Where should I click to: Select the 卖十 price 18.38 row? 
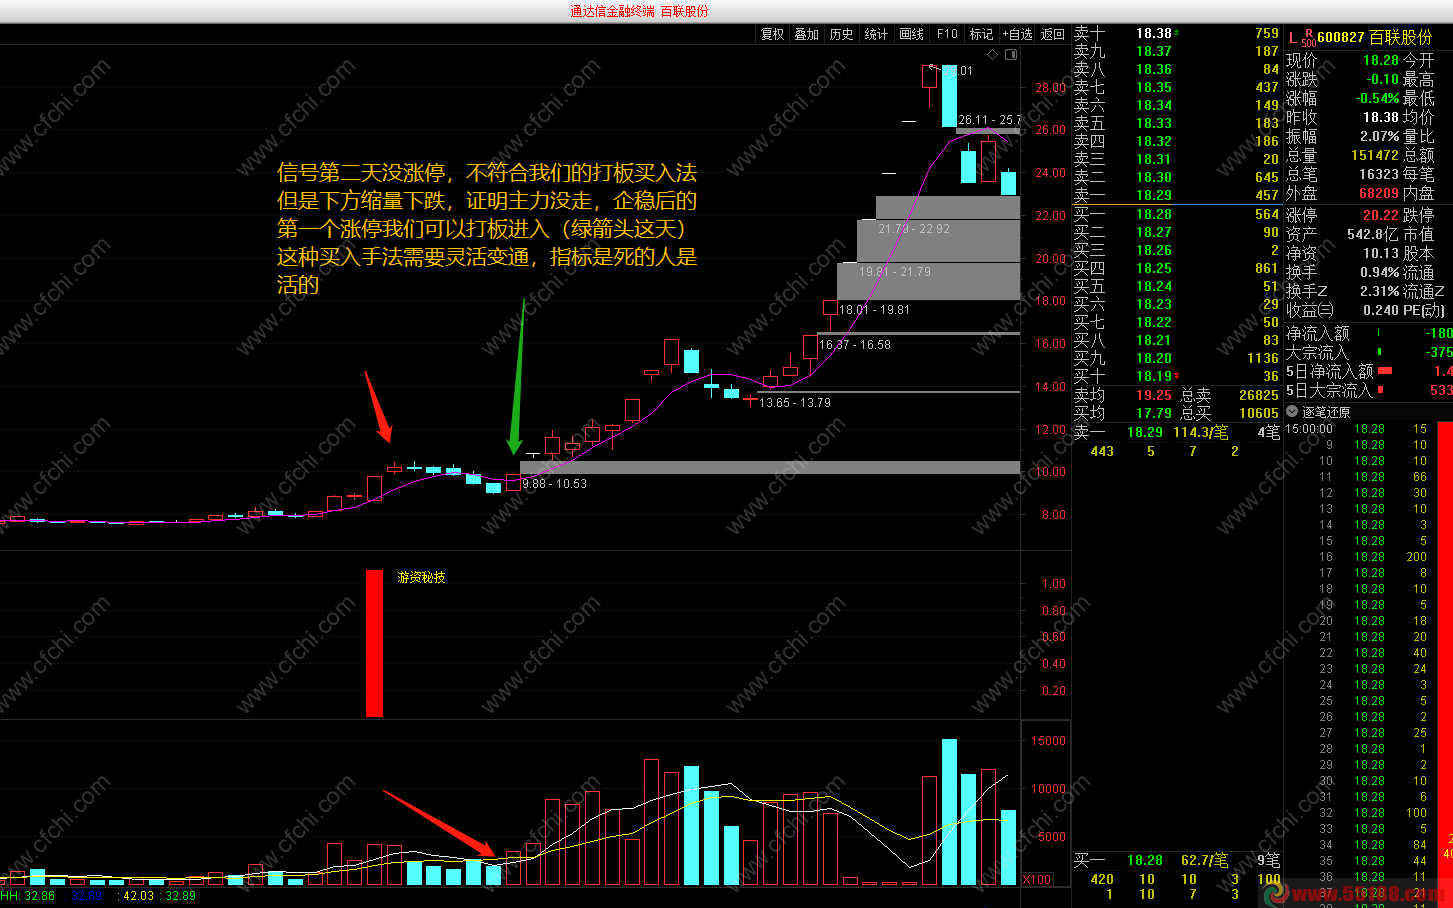(x=1177, y=33)
